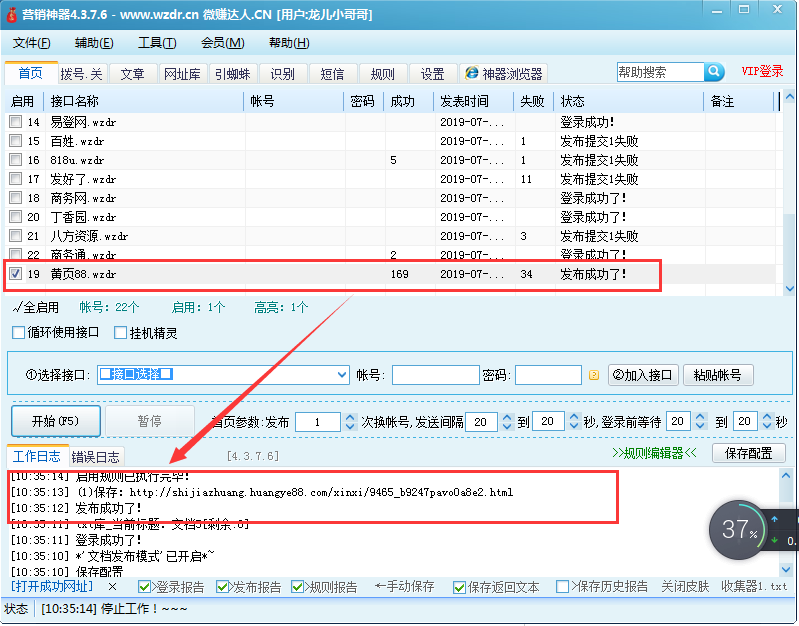
Task: Open the 文件(F) menu
Action: point(32,43)
